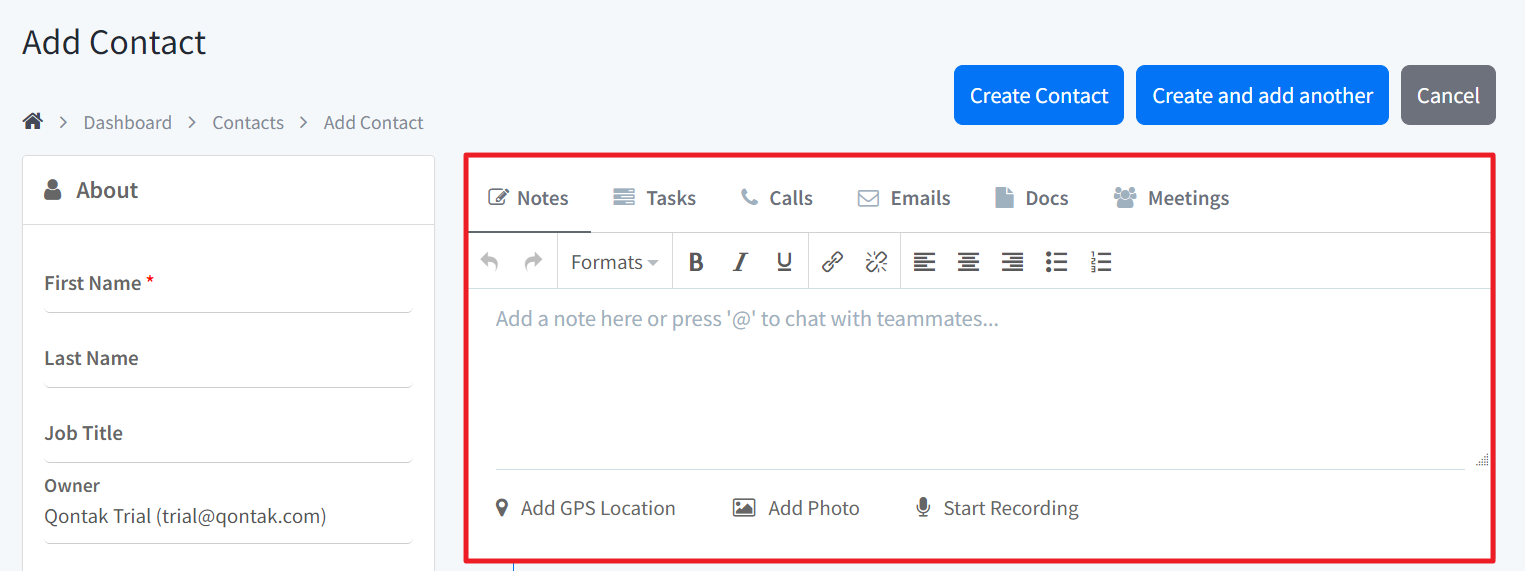Image resolution: width=1525 pixels, height=571 pixels.
Task: Redo the last edit in note editor
Action: pos(533,262)
